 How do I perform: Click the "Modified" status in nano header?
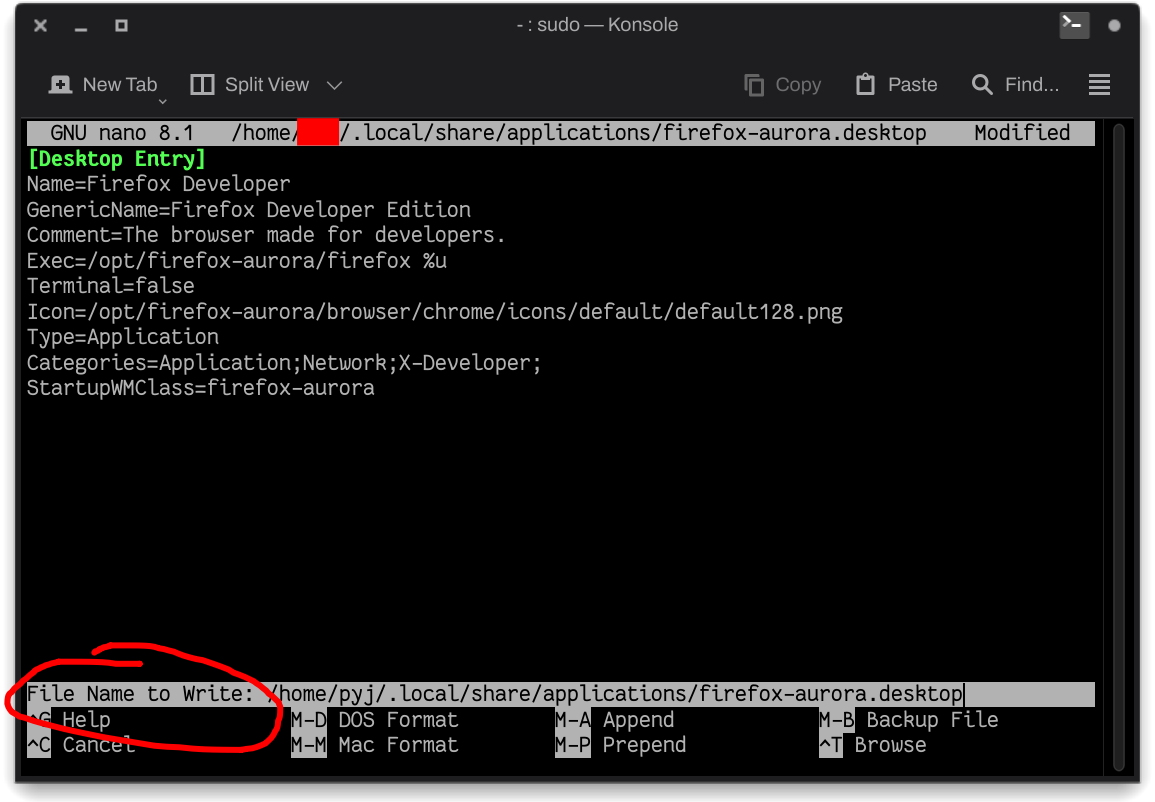click(1022, 133)
